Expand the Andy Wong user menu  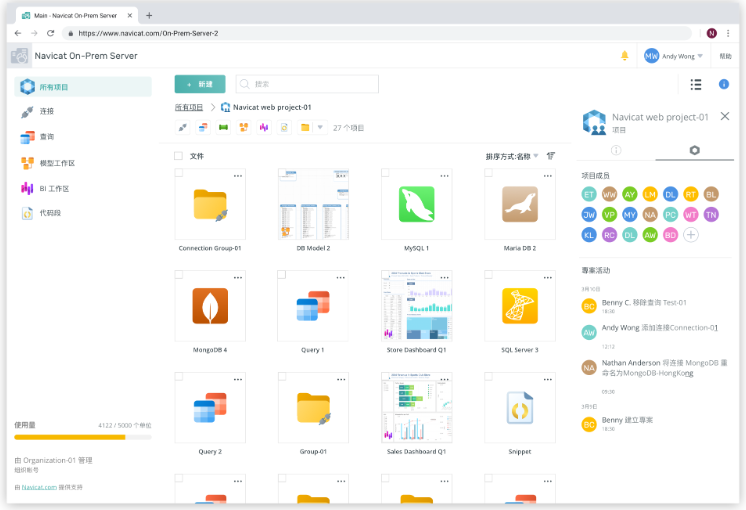coord(673,56)
